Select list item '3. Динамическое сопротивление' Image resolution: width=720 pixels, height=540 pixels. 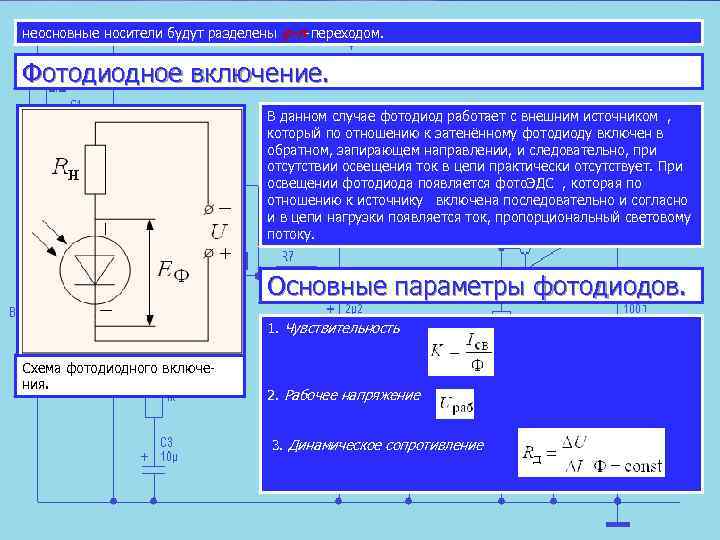[x=377, y=445]
